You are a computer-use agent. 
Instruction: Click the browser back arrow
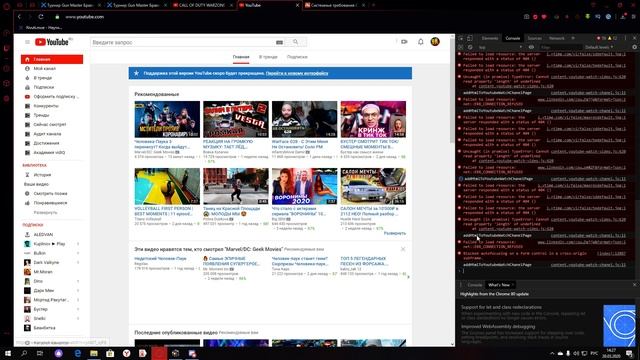pos(19,17)
